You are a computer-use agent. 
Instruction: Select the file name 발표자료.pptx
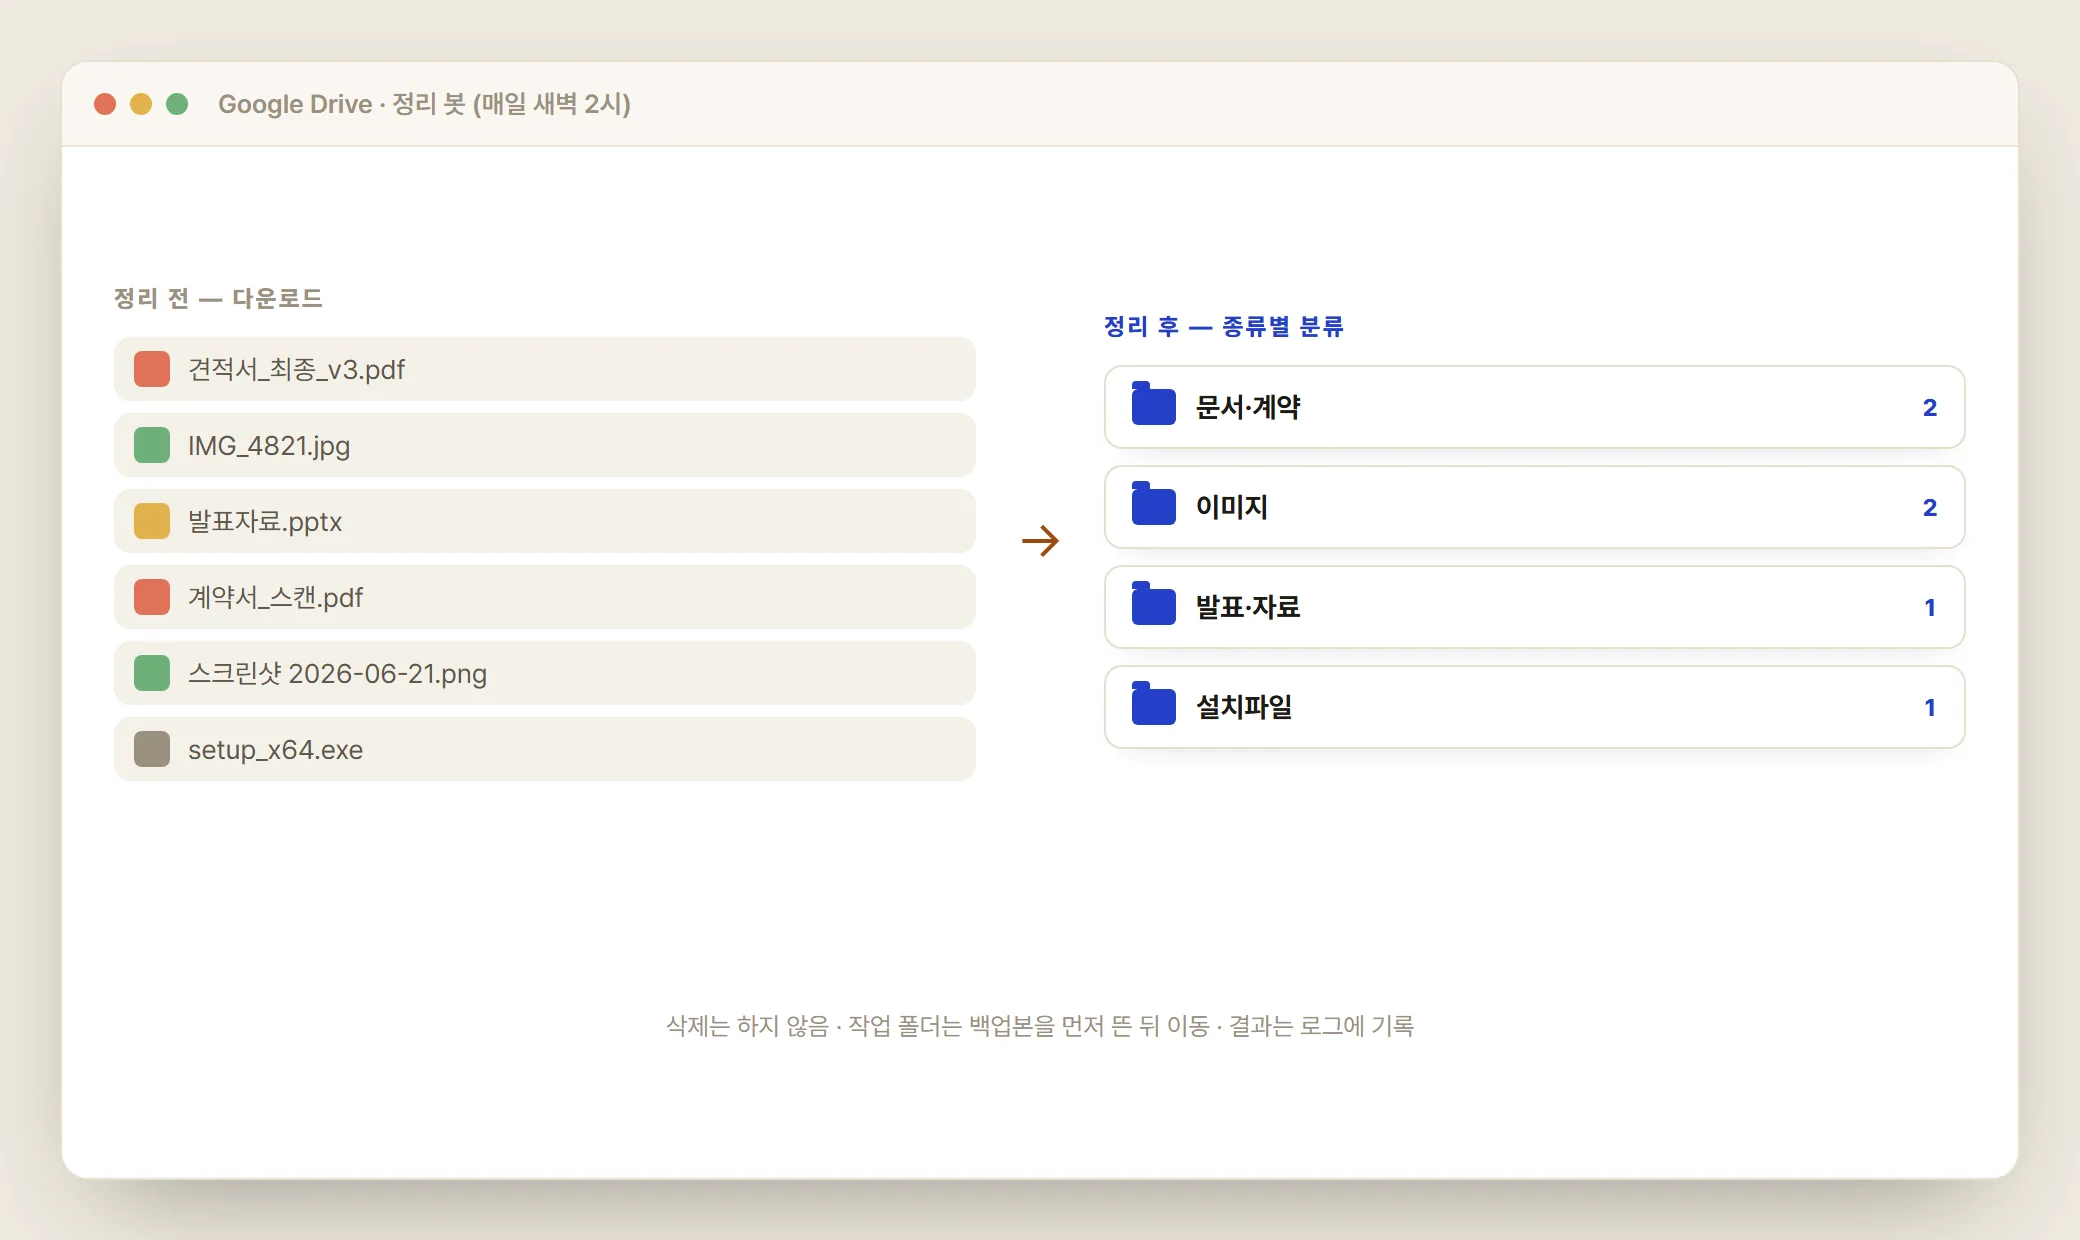click(265, 522)
